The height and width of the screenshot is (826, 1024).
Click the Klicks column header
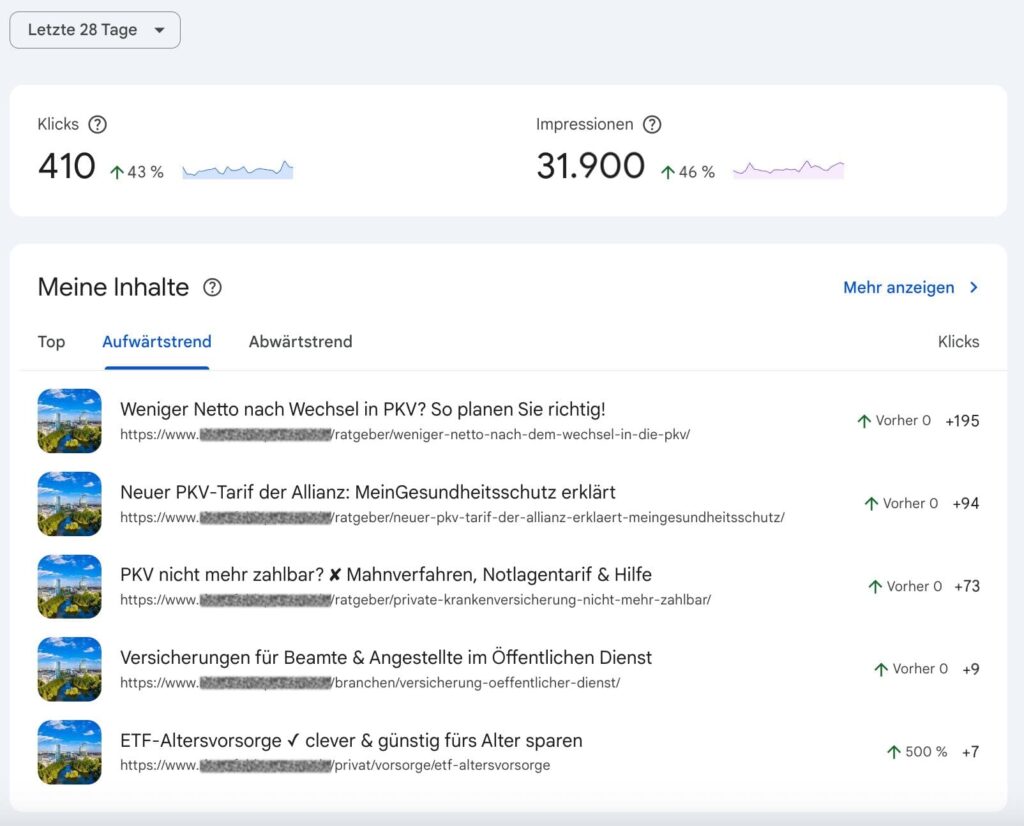pyautogui.click(x=959, y=342)
